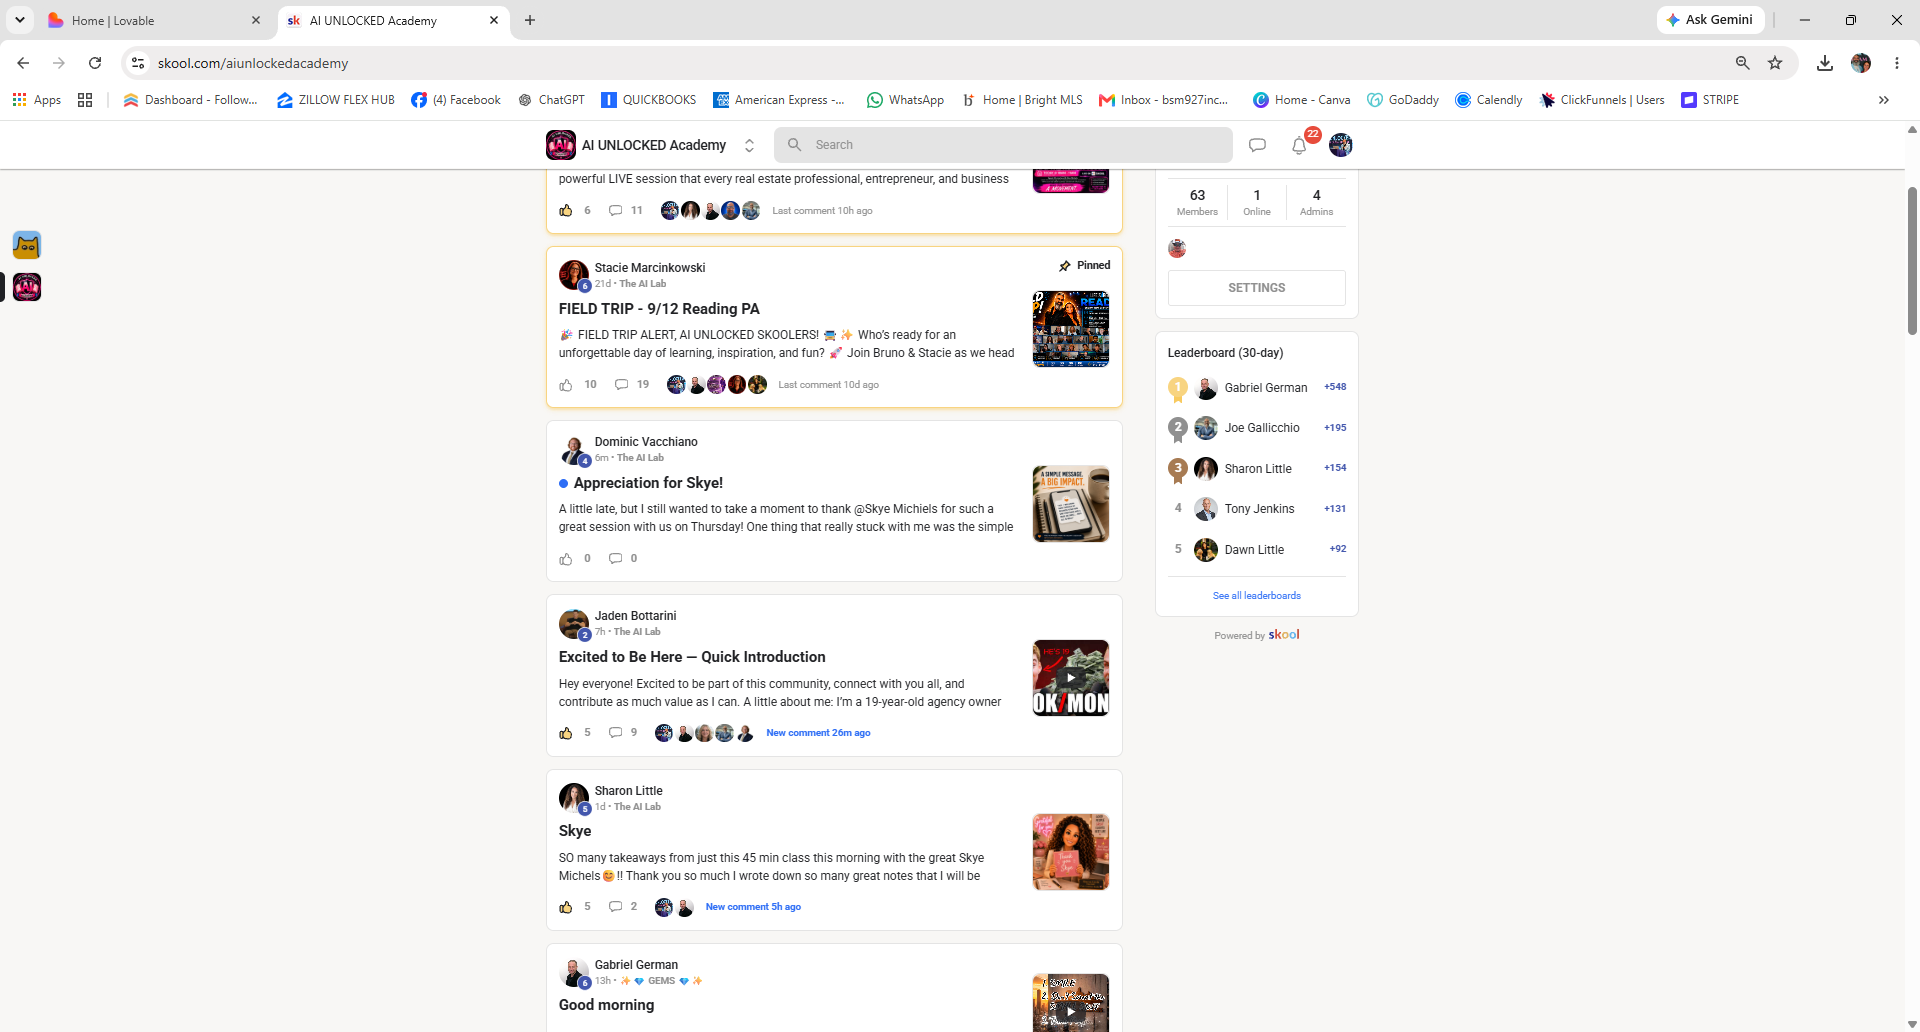Open comments icon on Excited to Be Here post
1920x1032 pixels.
pos(615,733)
